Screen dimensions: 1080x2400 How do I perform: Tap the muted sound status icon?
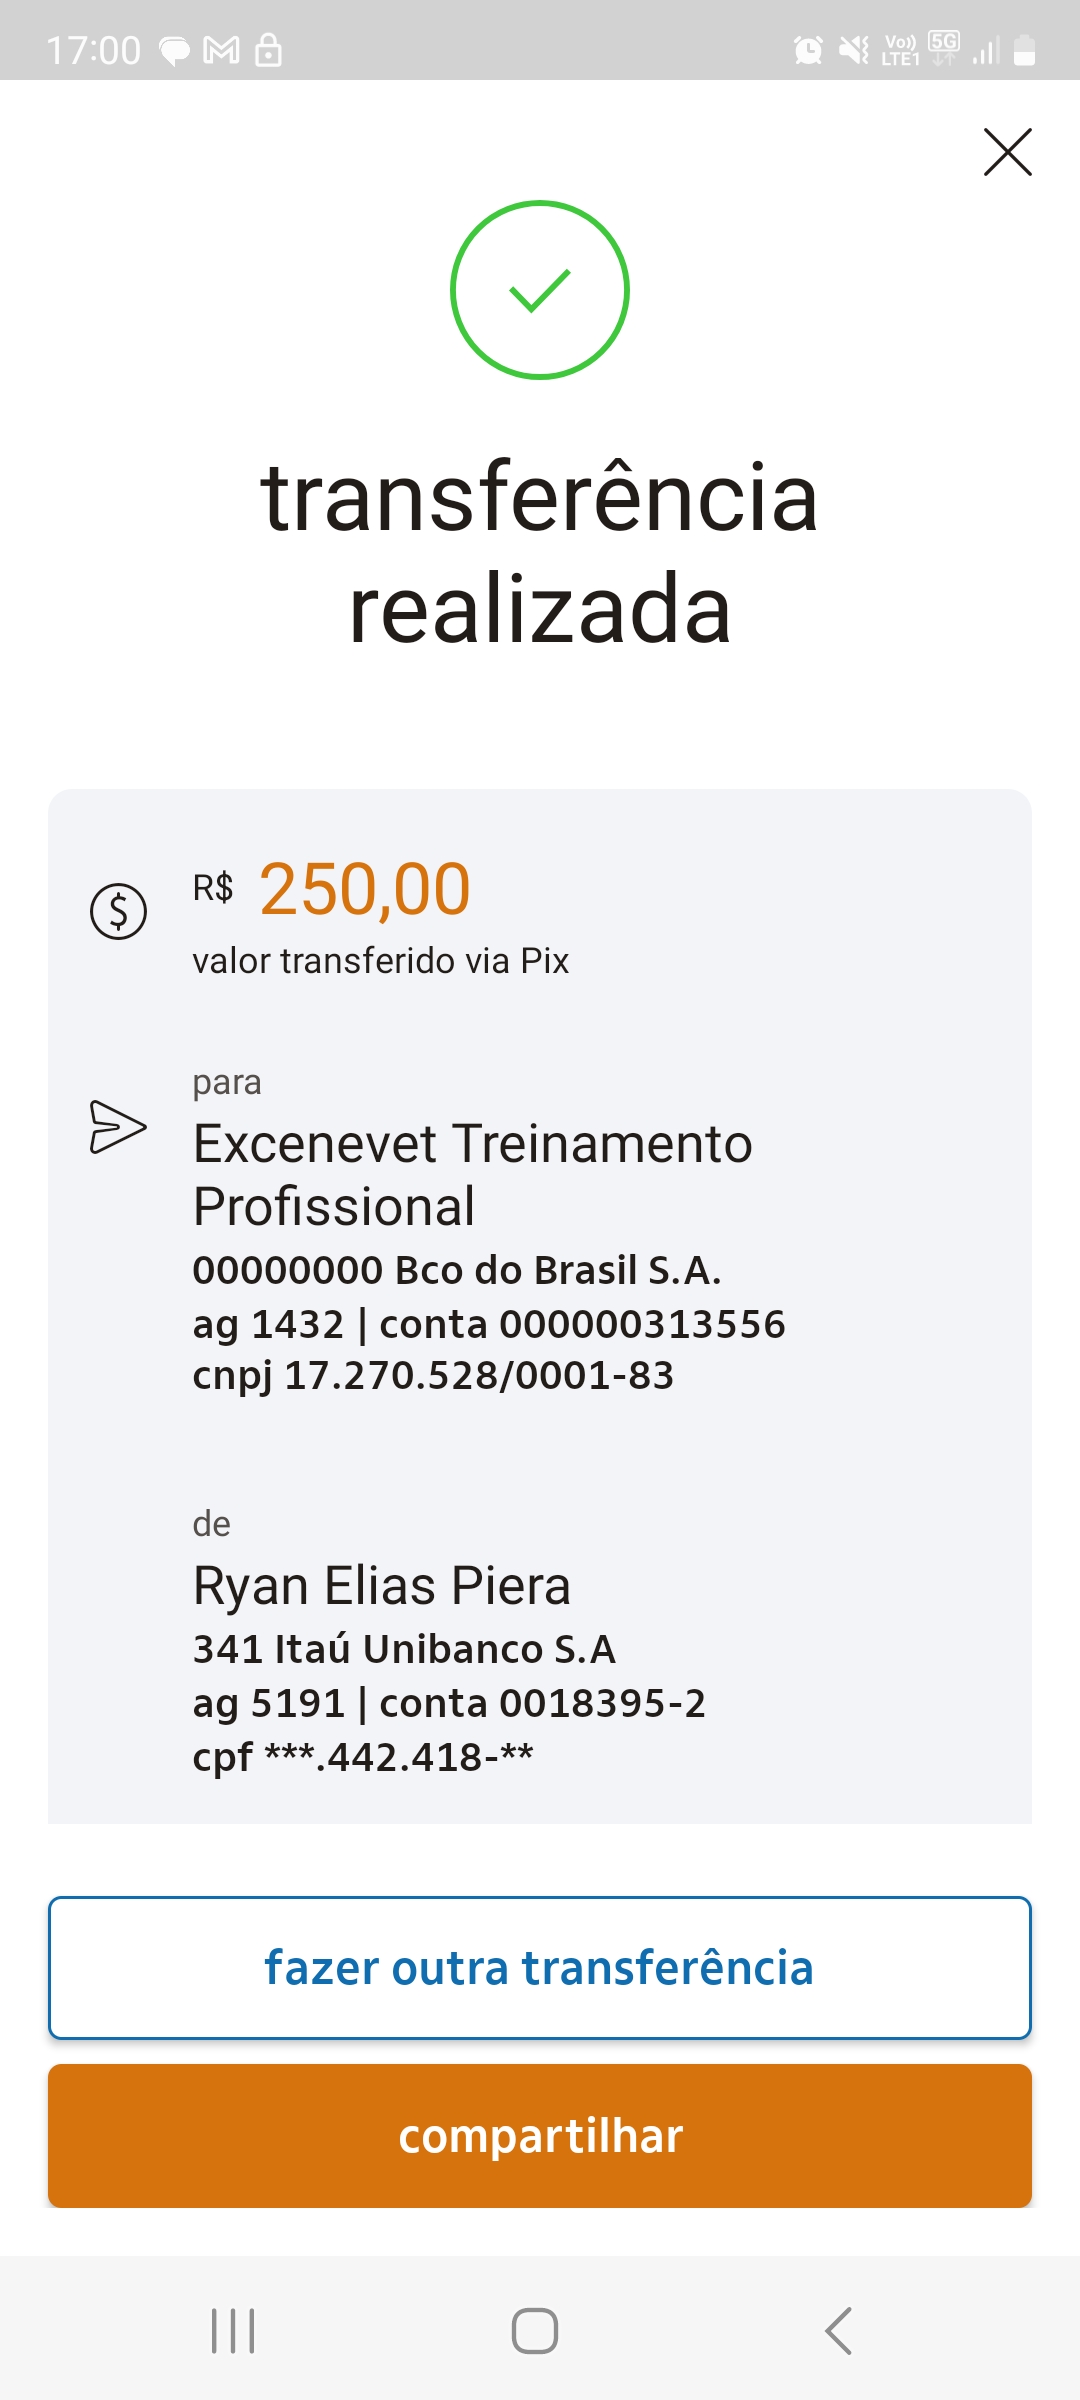[853, 49]
